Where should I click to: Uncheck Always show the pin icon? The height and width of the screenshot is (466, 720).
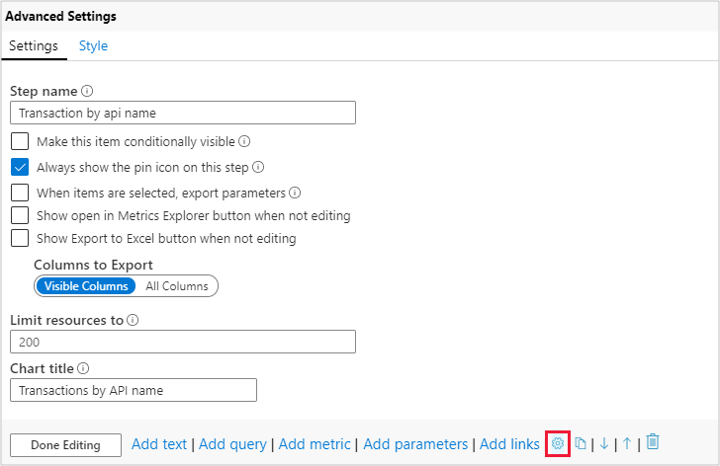pyautogui.click(x=20, y=167)
